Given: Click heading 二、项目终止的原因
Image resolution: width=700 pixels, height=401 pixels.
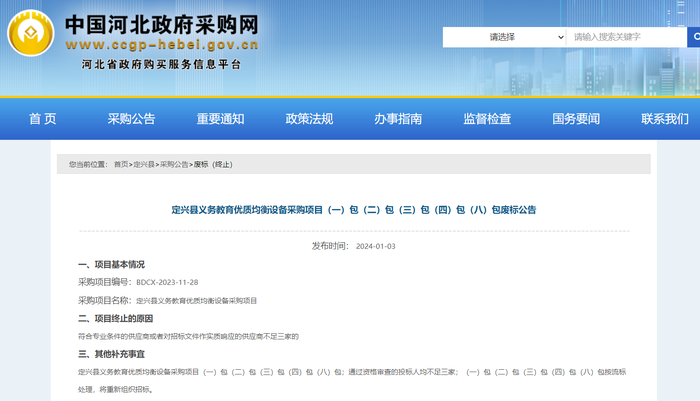Looking at the screenshot, I should click(116, 318).
